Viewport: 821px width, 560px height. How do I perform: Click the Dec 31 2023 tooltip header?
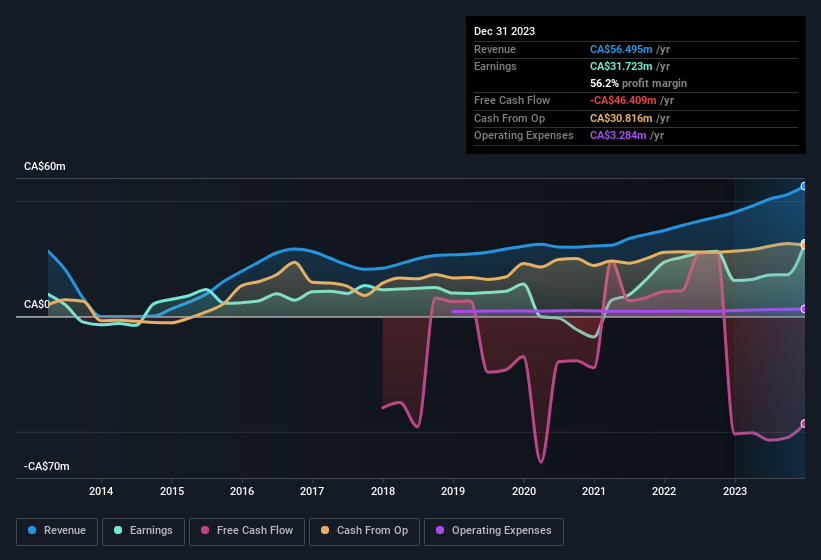(x=504, y=31)
